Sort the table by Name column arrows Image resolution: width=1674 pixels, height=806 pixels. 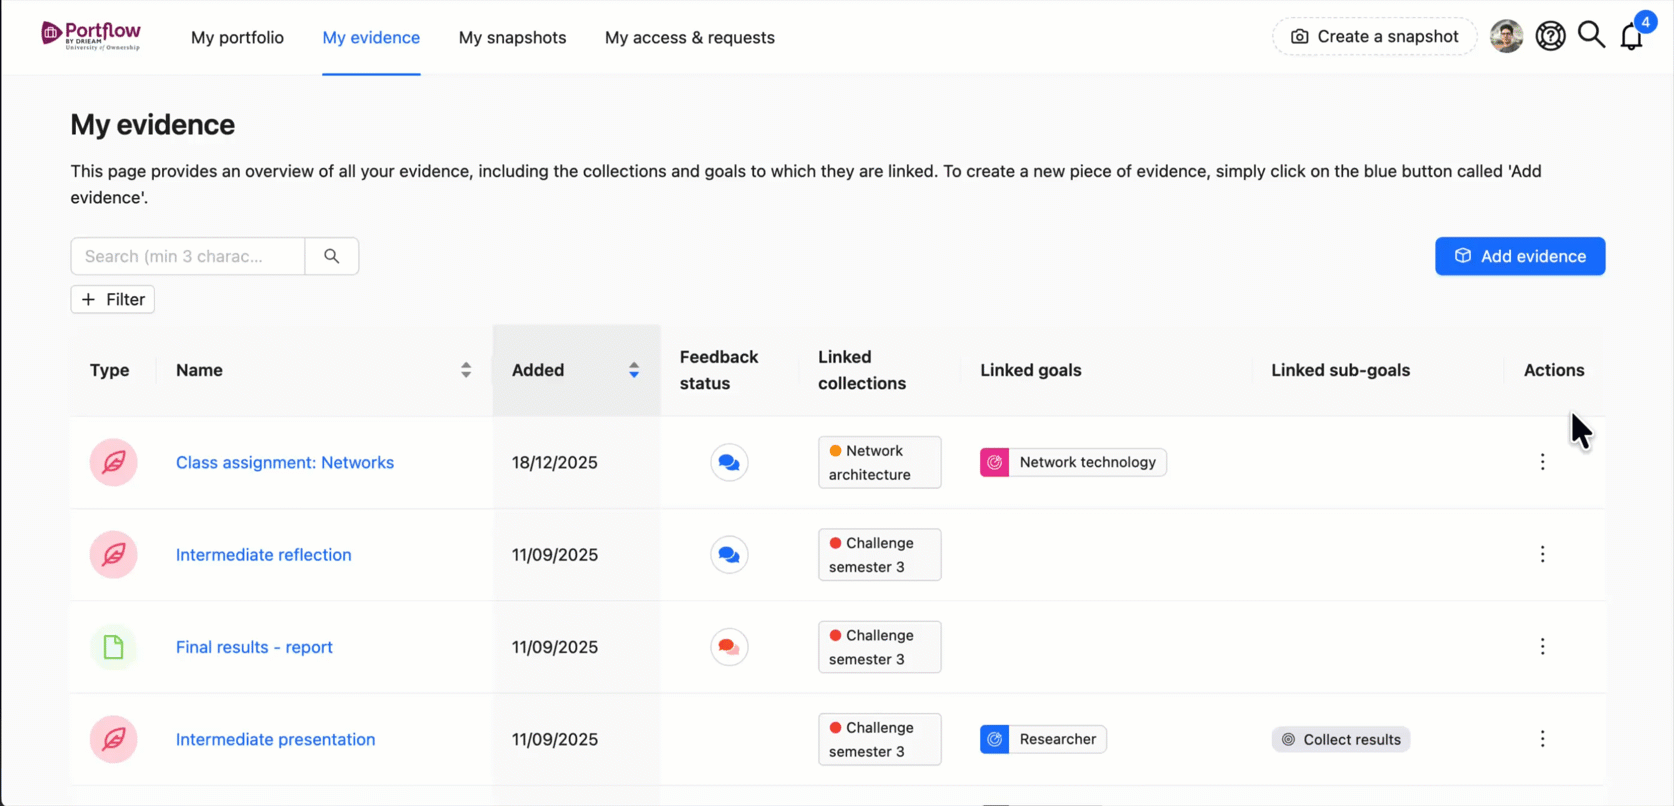coord(466,370)
